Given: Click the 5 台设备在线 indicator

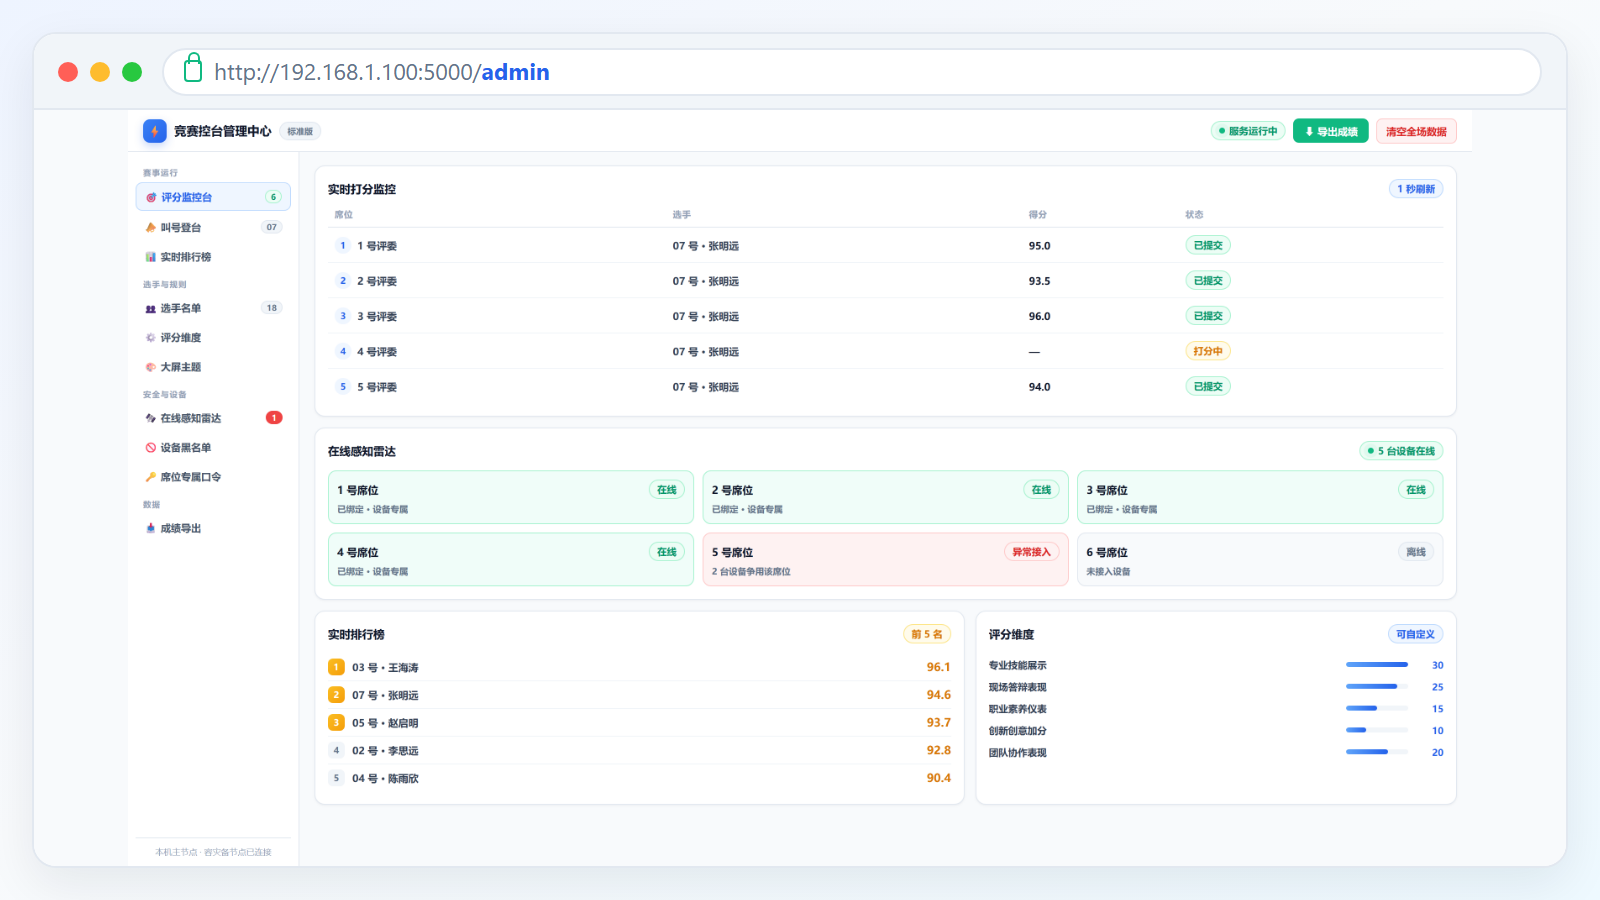Looking at the screenshot, I should pos(1401,451).
